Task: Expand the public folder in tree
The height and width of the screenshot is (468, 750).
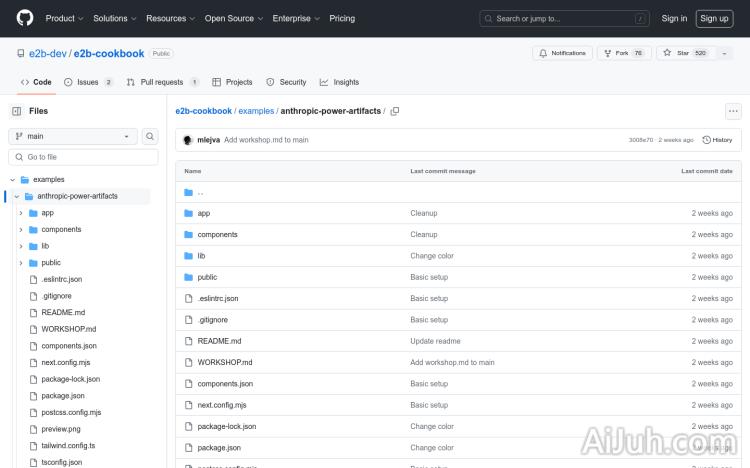Action: [x=20, y=263]
